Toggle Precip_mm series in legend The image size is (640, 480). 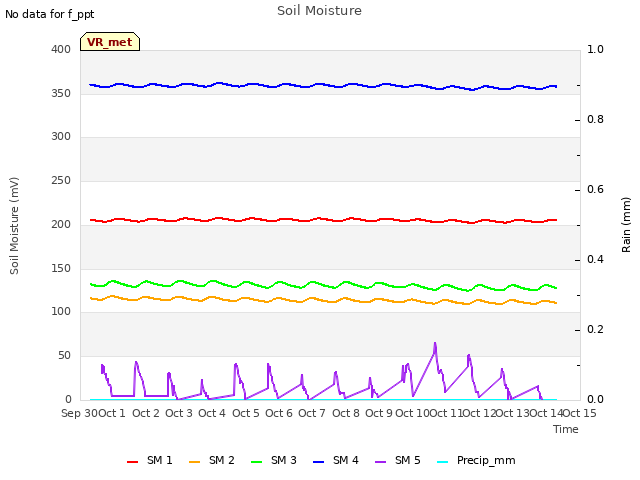tap(476, 460)
